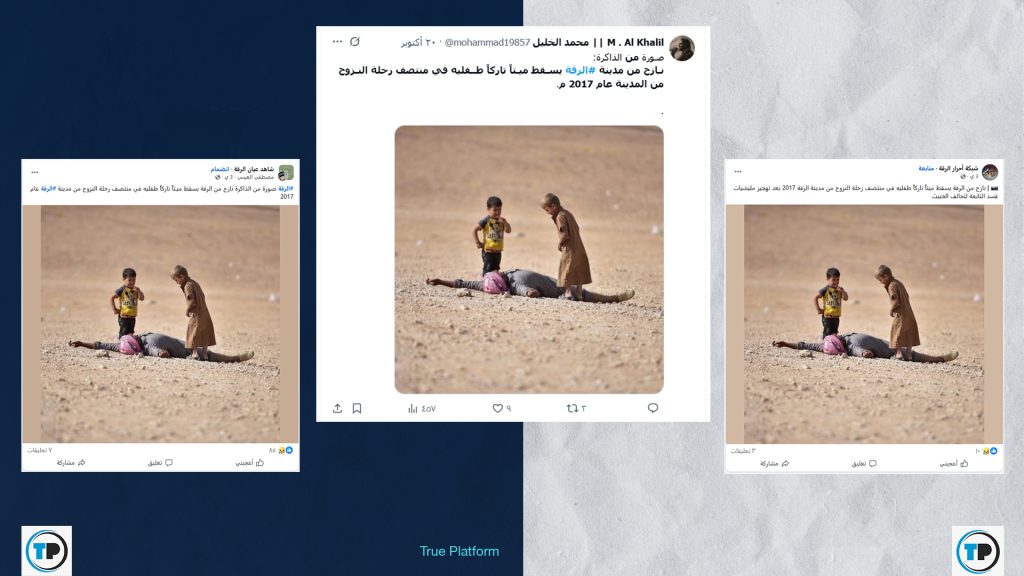Image resolution: width=1024 pixels, height=576 pixels.
Task: Click the TP logo at bottom left
Action: click(x=46, y=551)
